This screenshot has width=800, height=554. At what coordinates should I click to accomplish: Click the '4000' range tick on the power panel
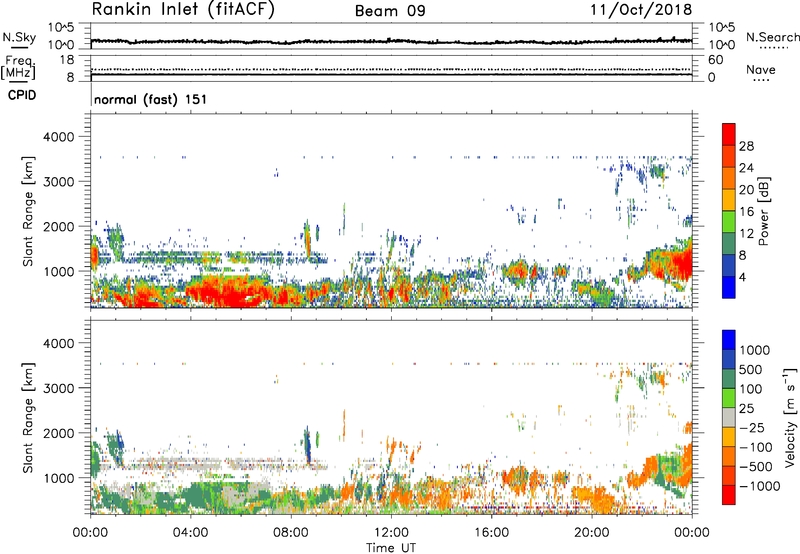tap(59, 137)
